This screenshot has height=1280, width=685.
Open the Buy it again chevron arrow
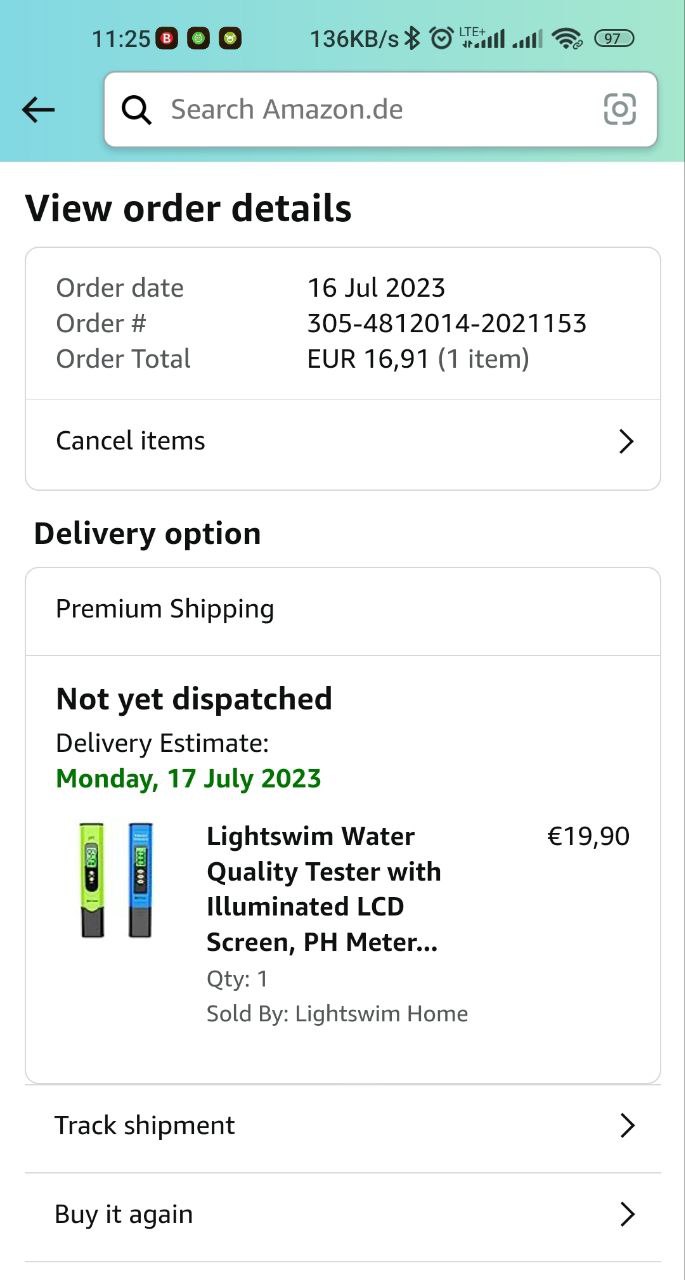(x=627, y=1215)
